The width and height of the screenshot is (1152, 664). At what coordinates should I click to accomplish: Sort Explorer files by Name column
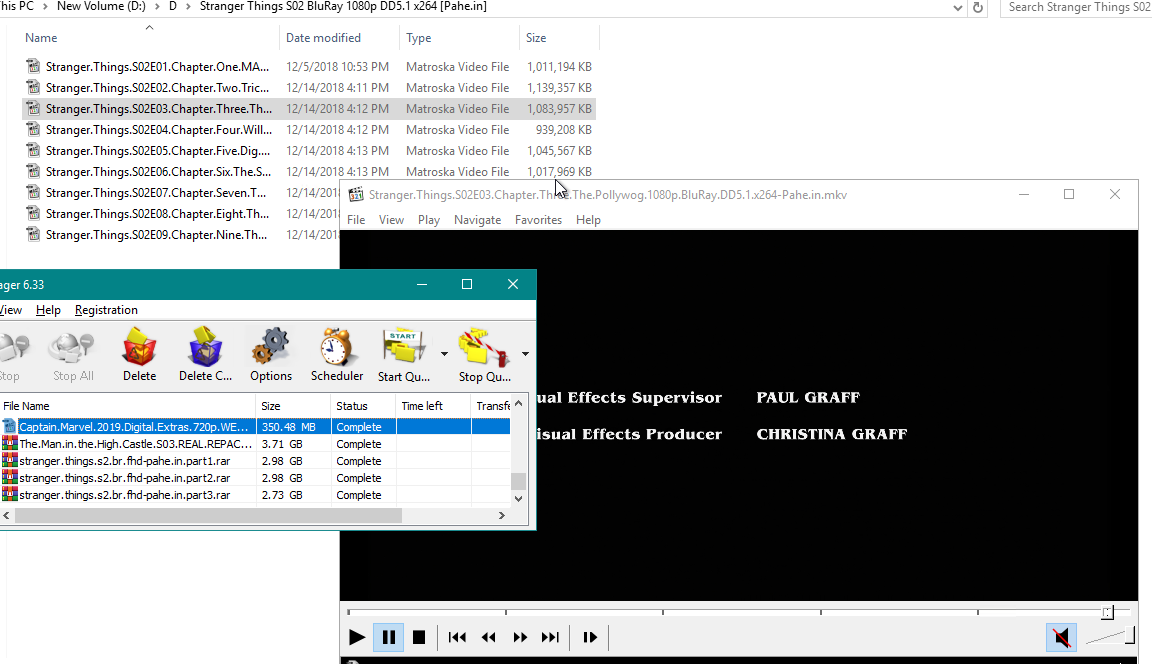point(150,37)
